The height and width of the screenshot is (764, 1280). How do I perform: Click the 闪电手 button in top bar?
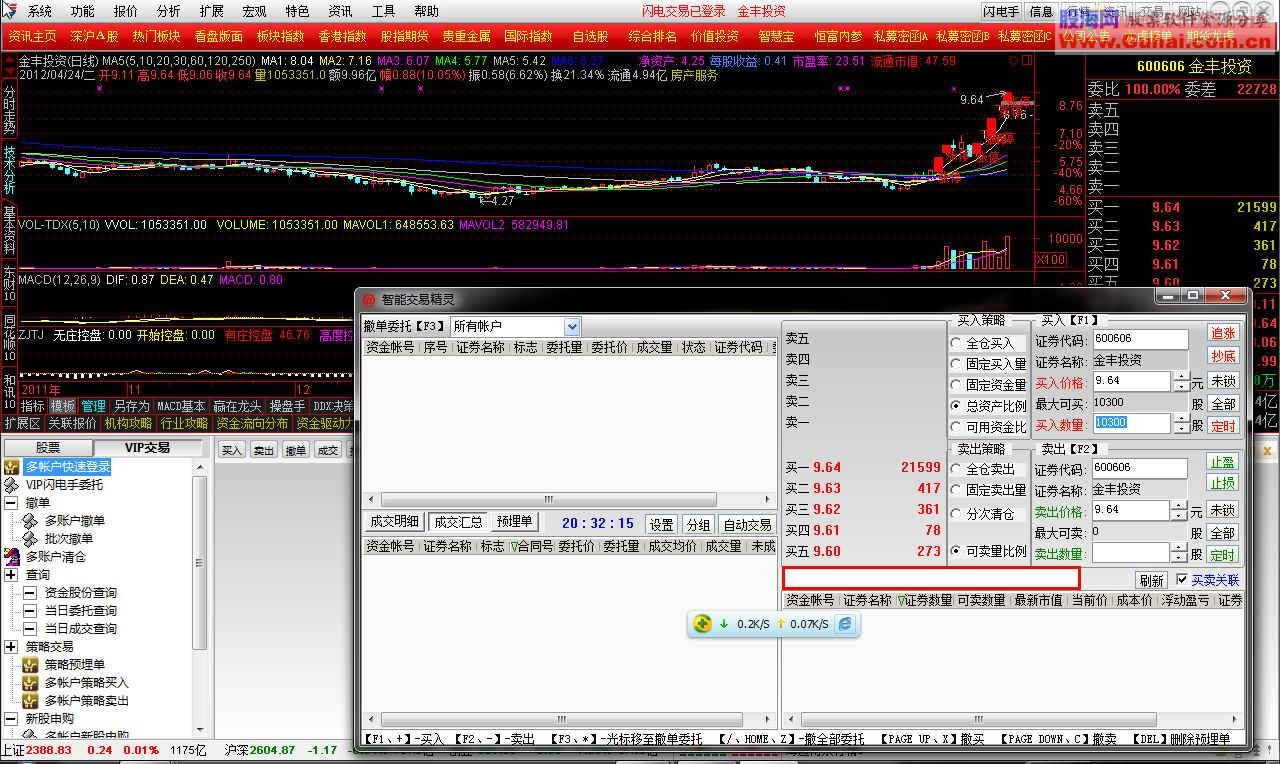coord(1000,12)
